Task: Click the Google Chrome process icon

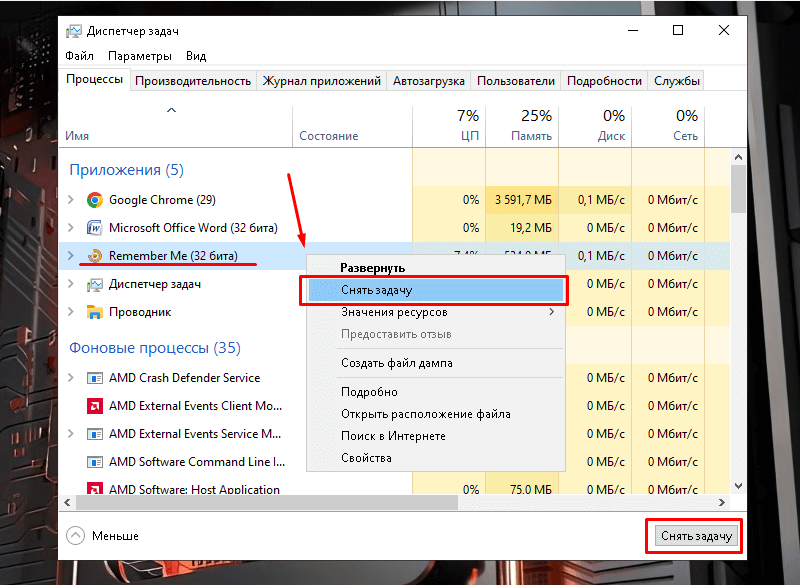Action: pos(95,200)
